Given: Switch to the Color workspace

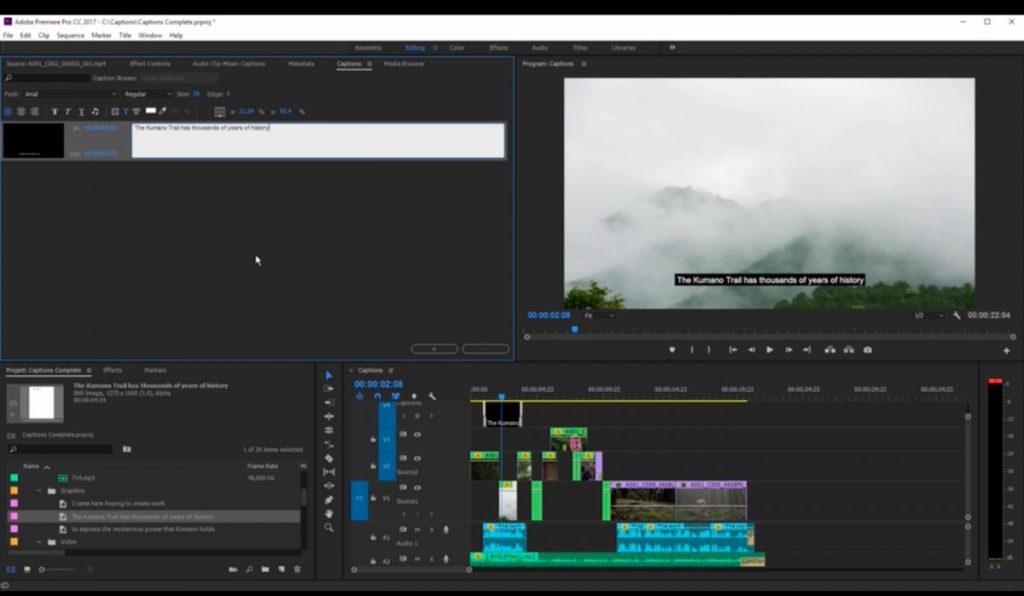Looking at the screenshot, I should [x=458, y=47].
